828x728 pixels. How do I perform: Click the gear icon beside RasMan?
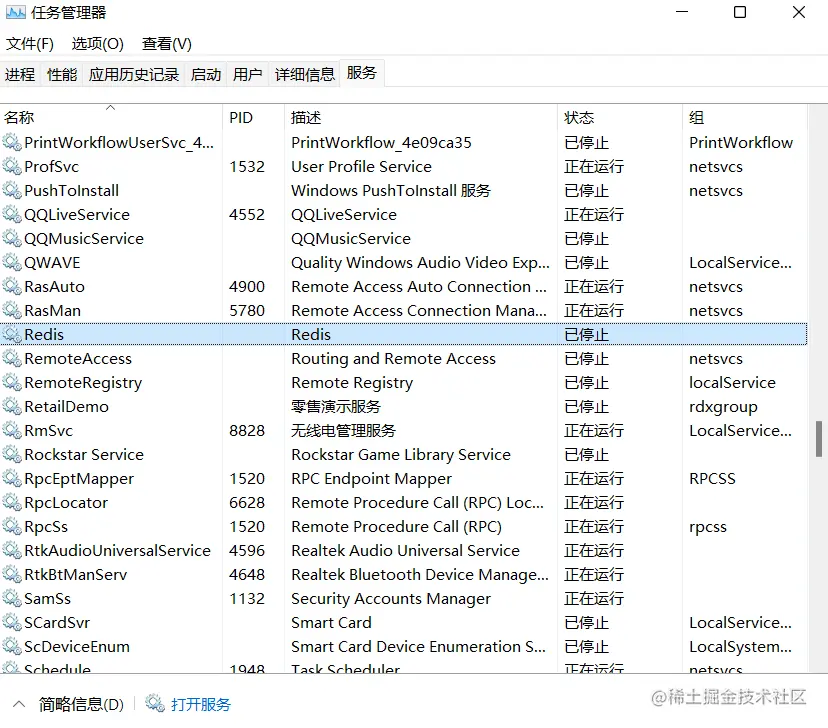[12, 310]
